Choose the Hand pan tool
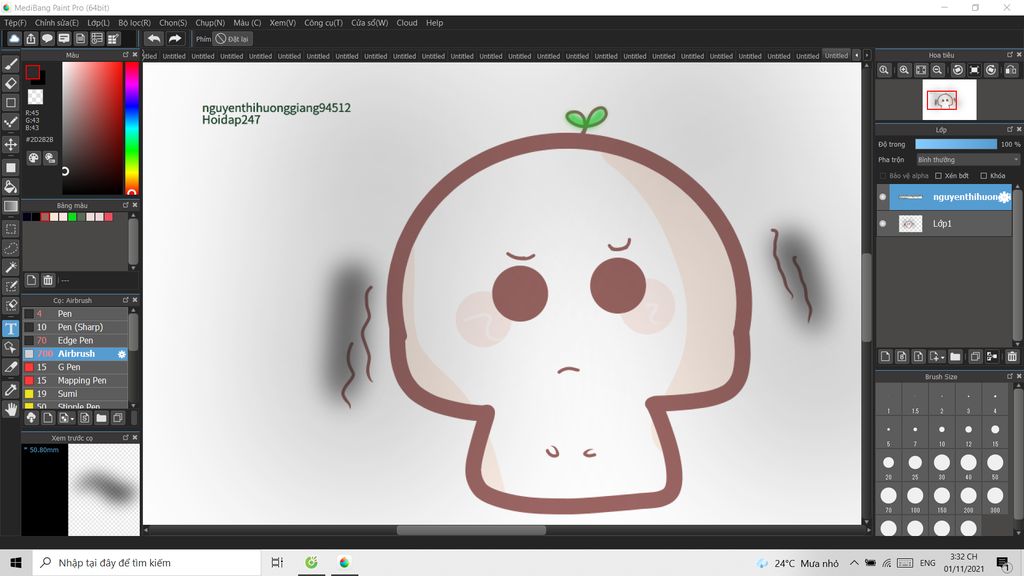 (x=10, y=409)
